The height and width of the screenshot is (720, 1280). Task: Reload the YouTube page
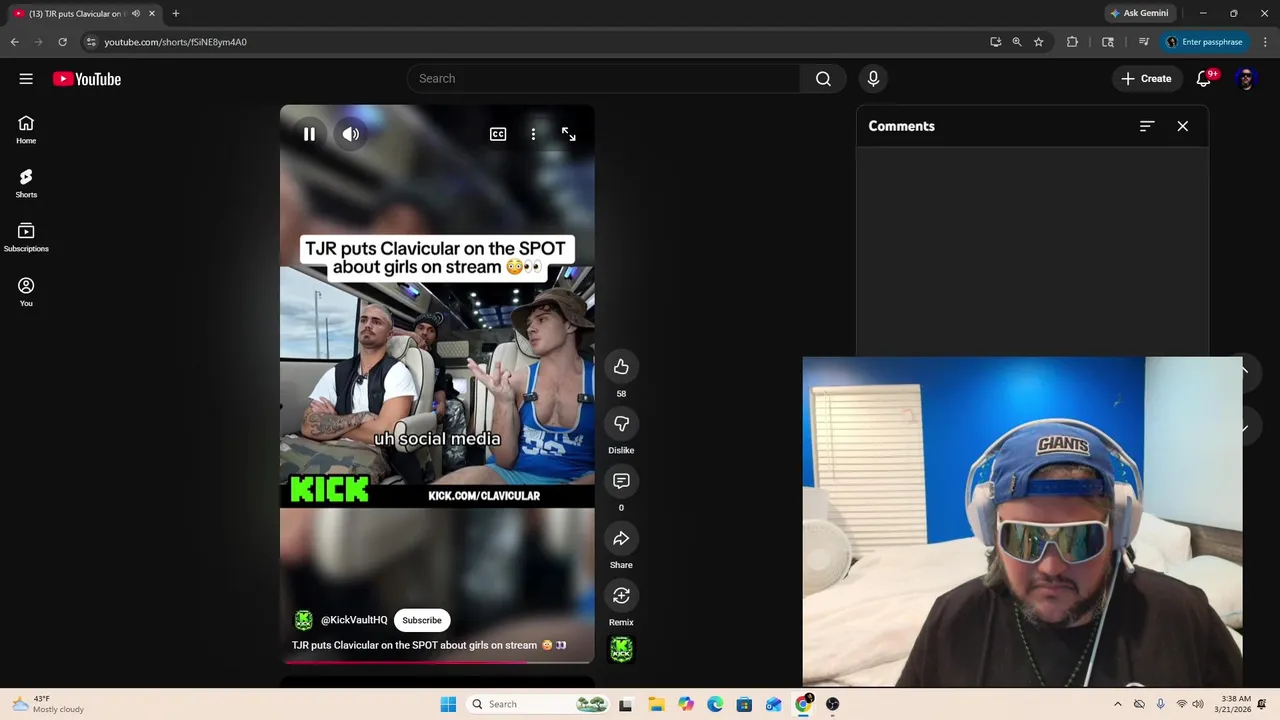coord(62,42)
